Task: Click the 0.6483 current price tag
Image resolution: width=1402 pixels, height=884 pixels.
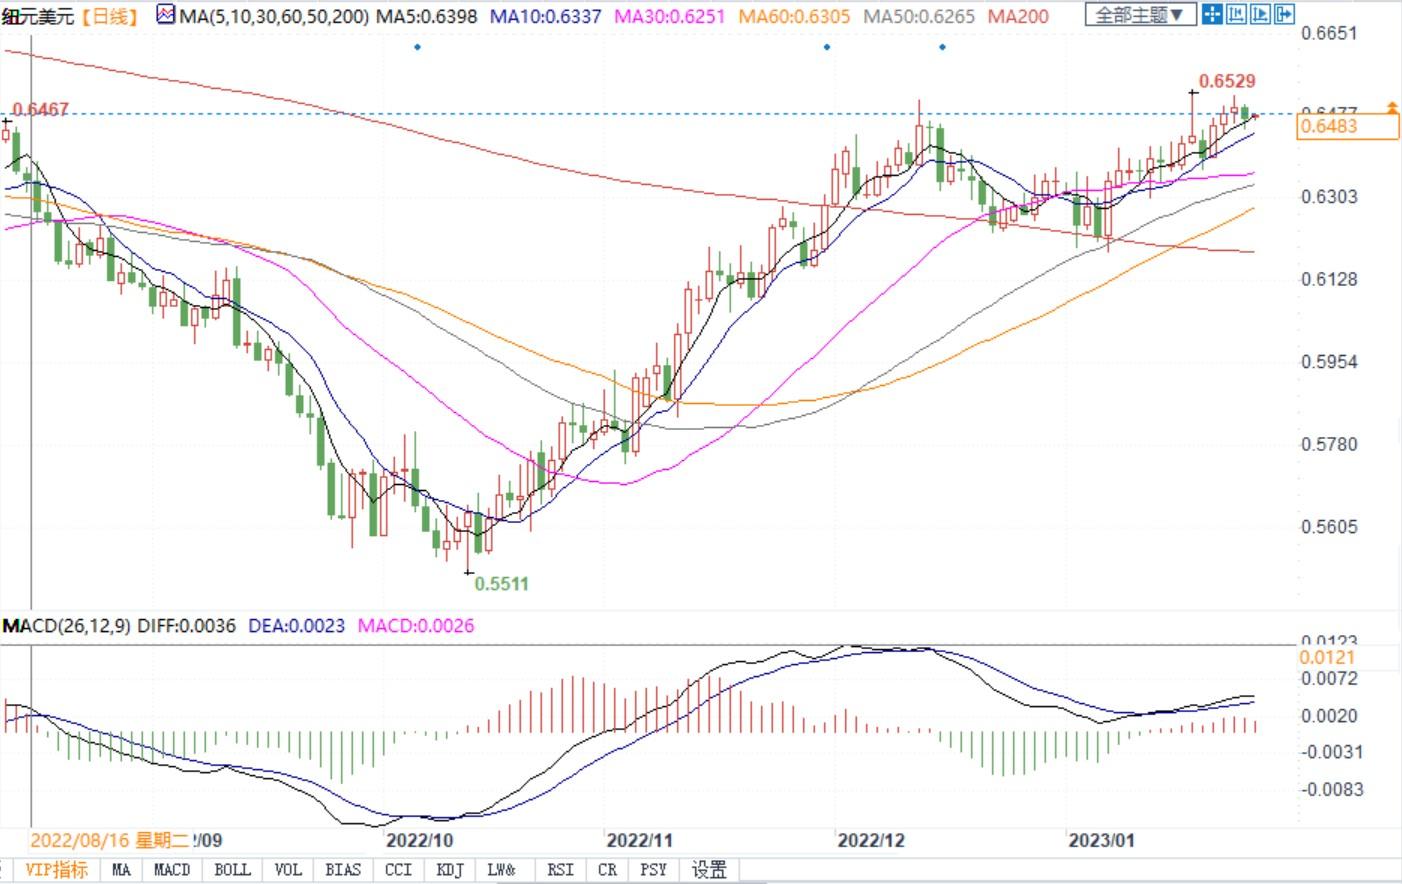Action: 1346,126
